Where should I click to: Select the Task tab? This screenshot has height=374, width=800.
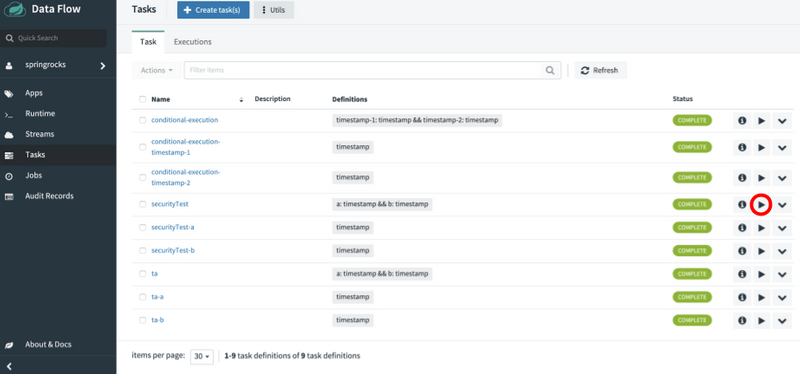(148, 42)
